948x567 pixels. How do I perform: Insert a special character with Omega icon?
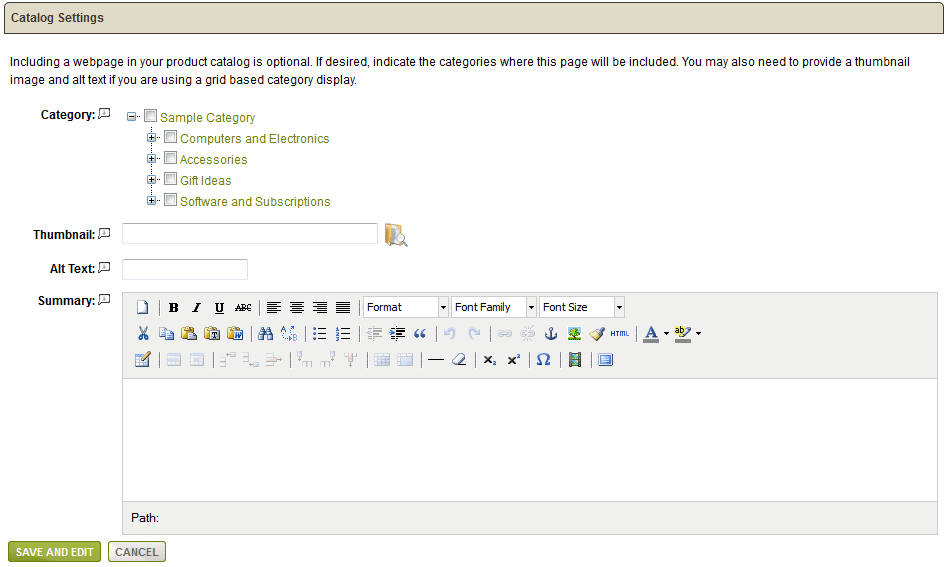pyautogui.click(x=544, y=360)
